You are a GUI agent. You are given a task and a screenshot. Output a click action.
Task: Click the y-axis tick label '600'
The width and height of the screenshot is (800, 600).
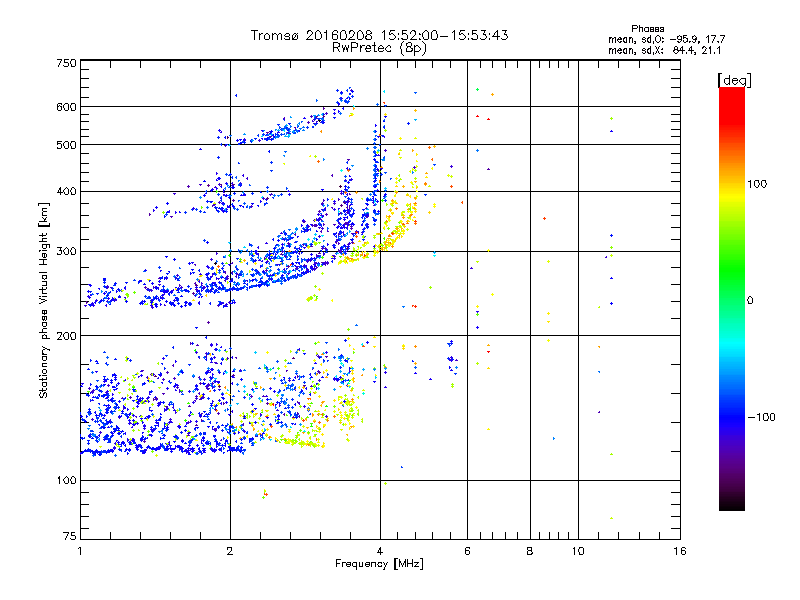click(x=66, y=107)
